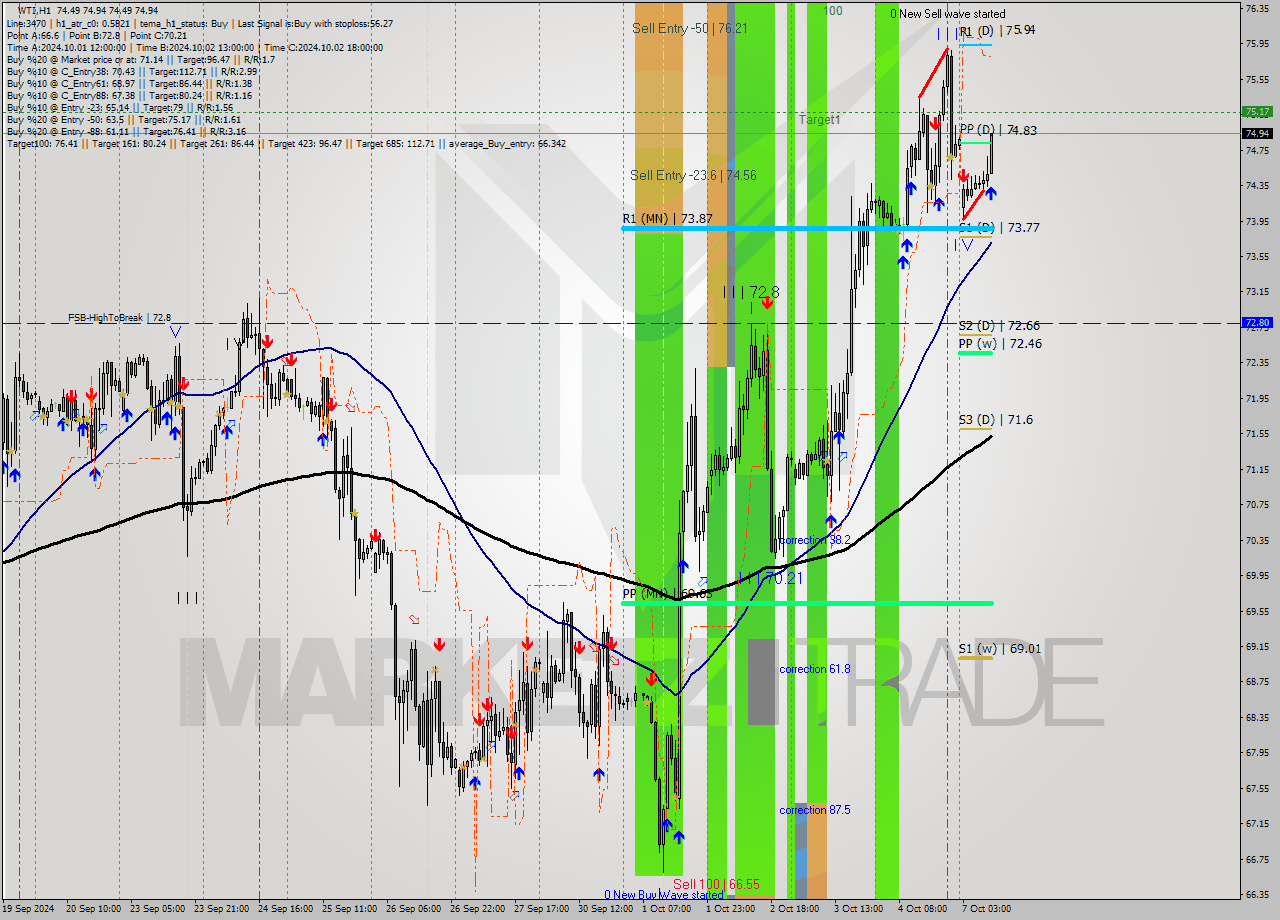1280x920 pixels.
Task: Click the 'PP (D) | 74.83' pivot label
Action: click(x=998, y=130)
